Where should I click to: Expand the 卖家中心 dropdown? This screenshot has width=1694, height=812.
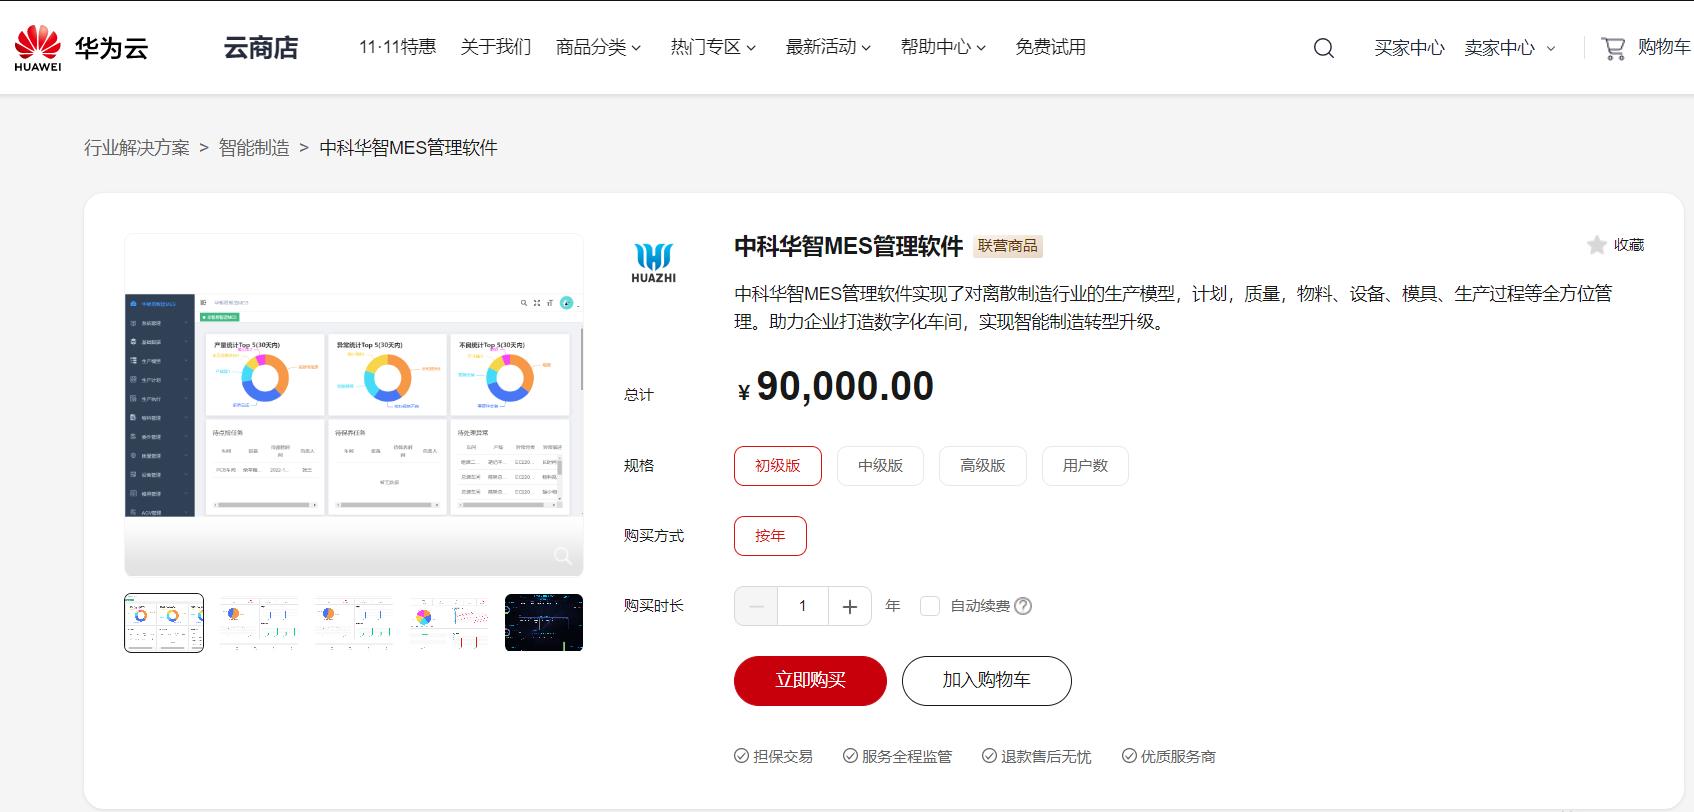coord(1509,48)
